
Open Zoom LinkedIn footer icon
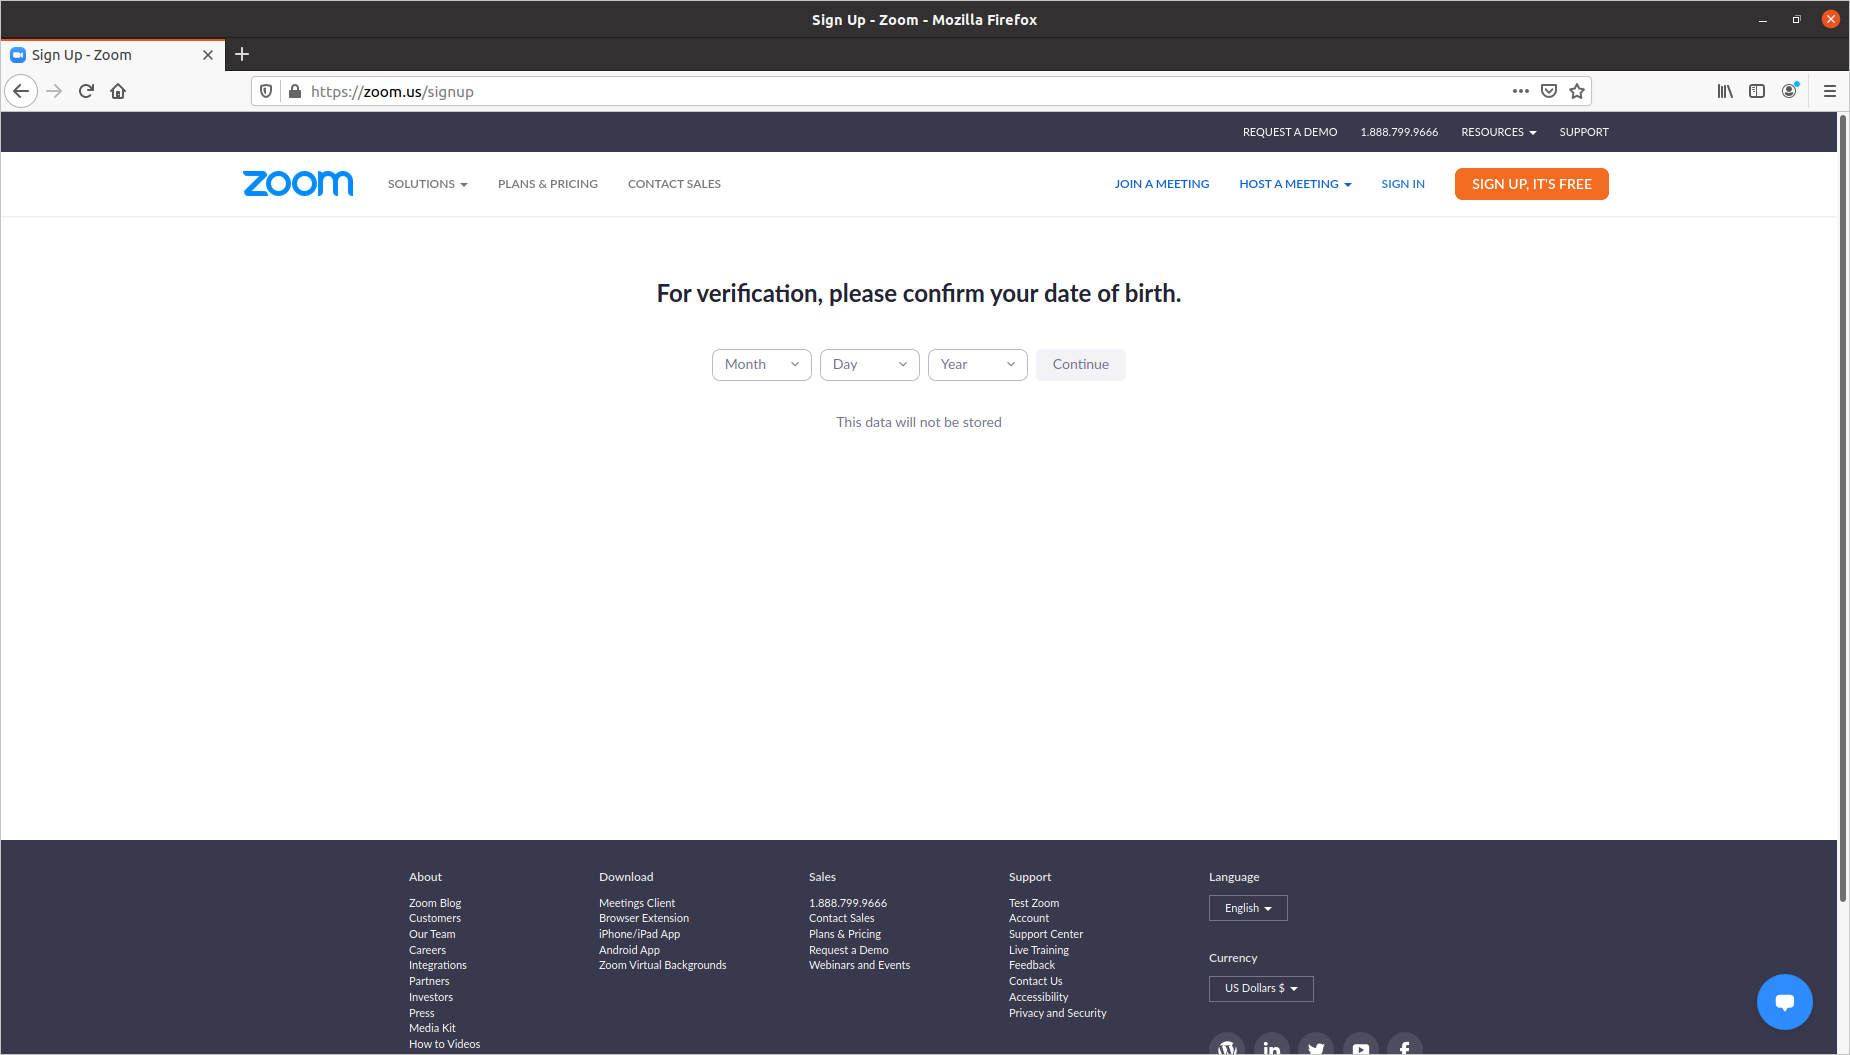click(x=1272, y=1045)
